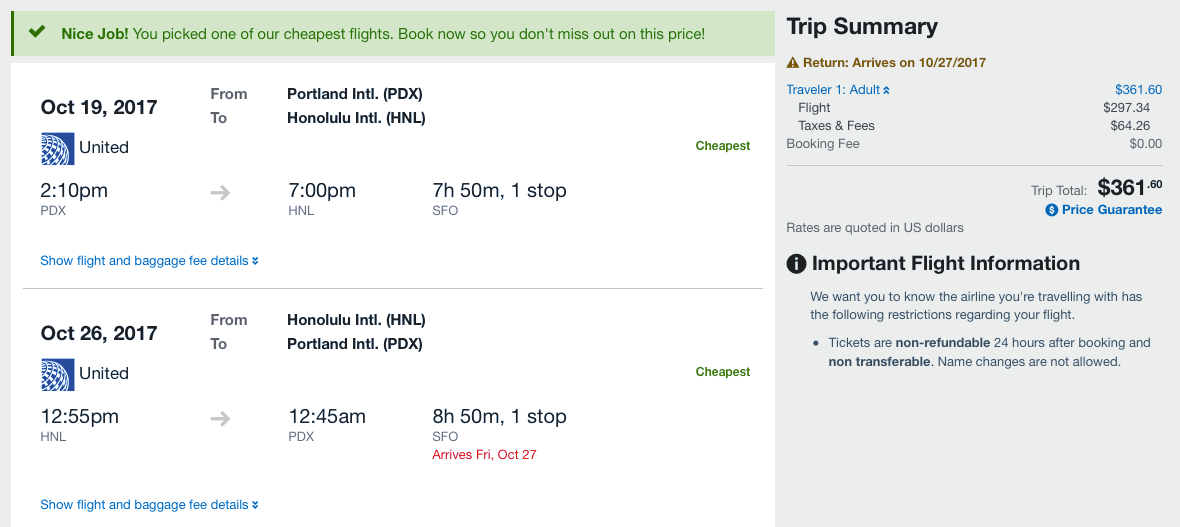
Task: Click the dollar badge icon for Price Guarantee
Action: [1051, 210]
